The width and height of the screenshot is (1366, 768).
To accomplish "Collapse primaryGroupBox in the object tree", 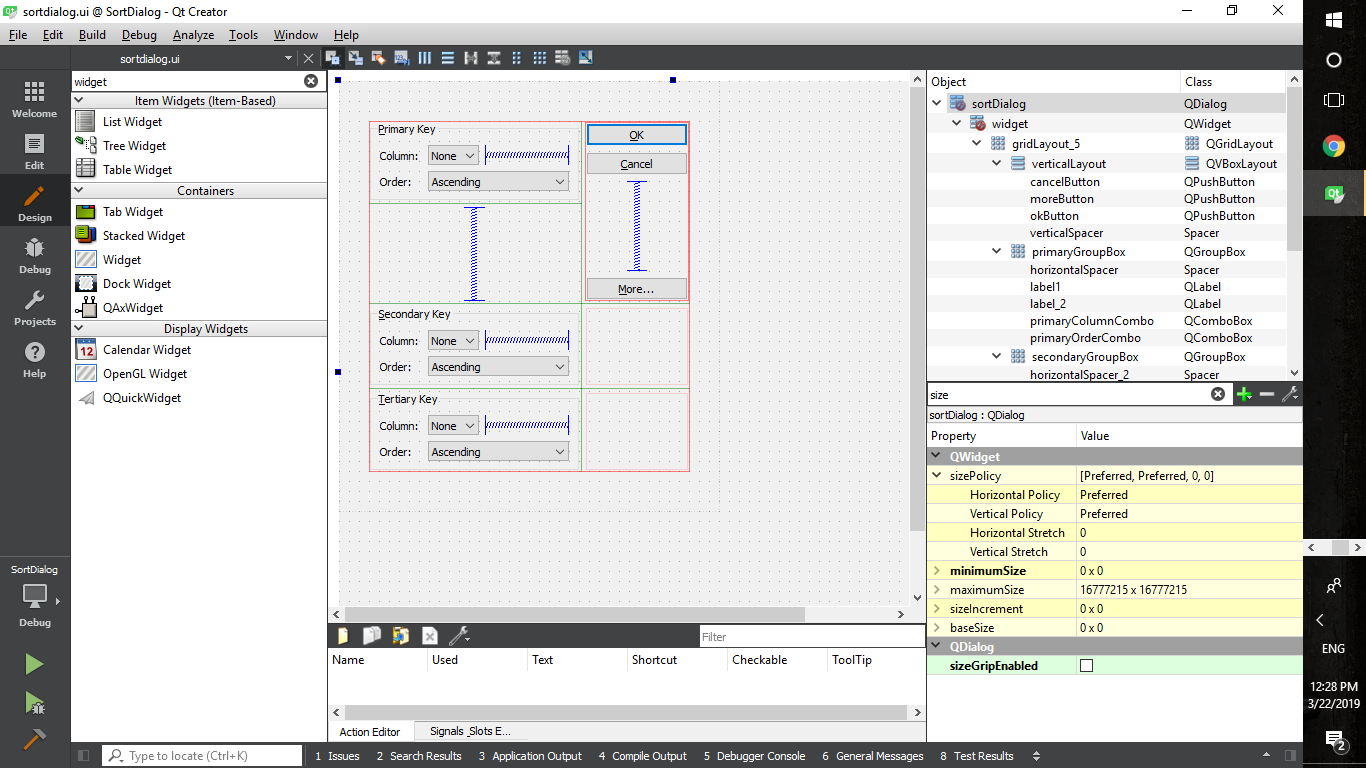I will pyautogui.click(x=997, y=252).
